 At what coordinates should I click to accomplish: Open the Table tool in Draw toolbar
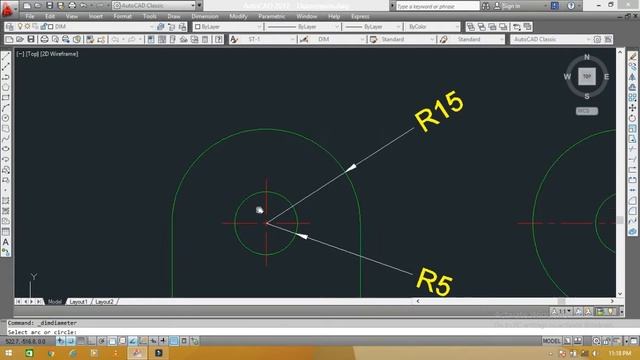click(6, 231)
